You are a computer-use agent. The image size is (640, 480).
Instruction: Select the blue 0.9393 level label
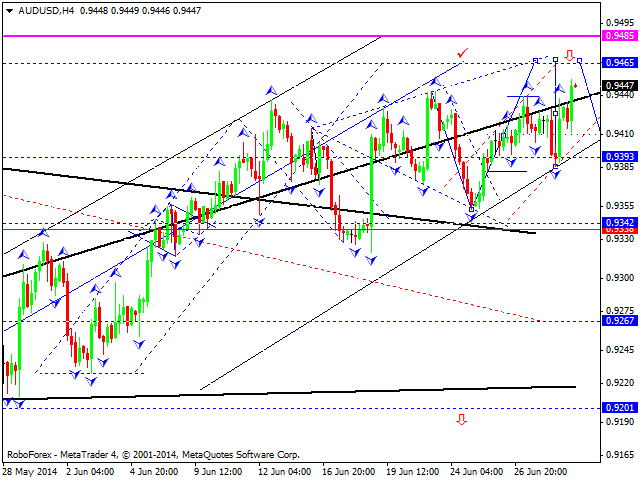coord(620,156)
